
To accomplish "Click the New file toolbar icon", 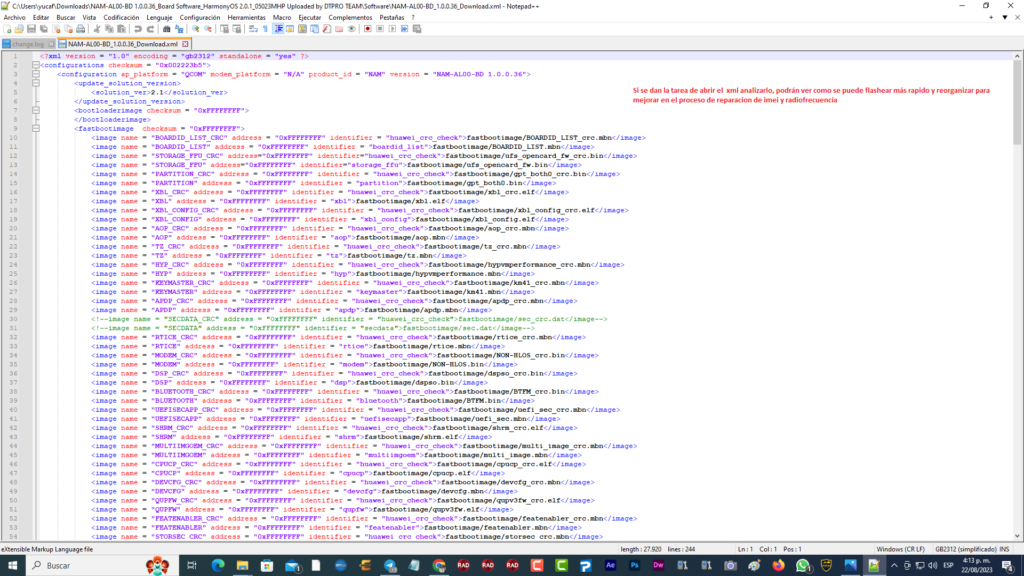I will 7,30.
